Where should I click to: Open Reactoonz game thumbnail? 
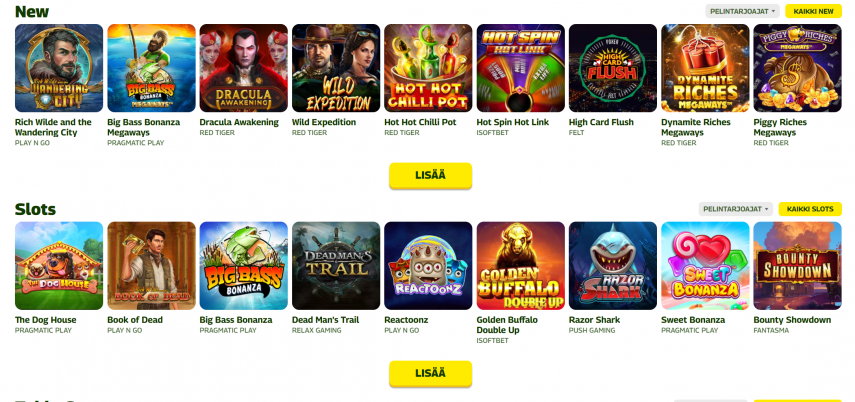[x=428, y=266]
